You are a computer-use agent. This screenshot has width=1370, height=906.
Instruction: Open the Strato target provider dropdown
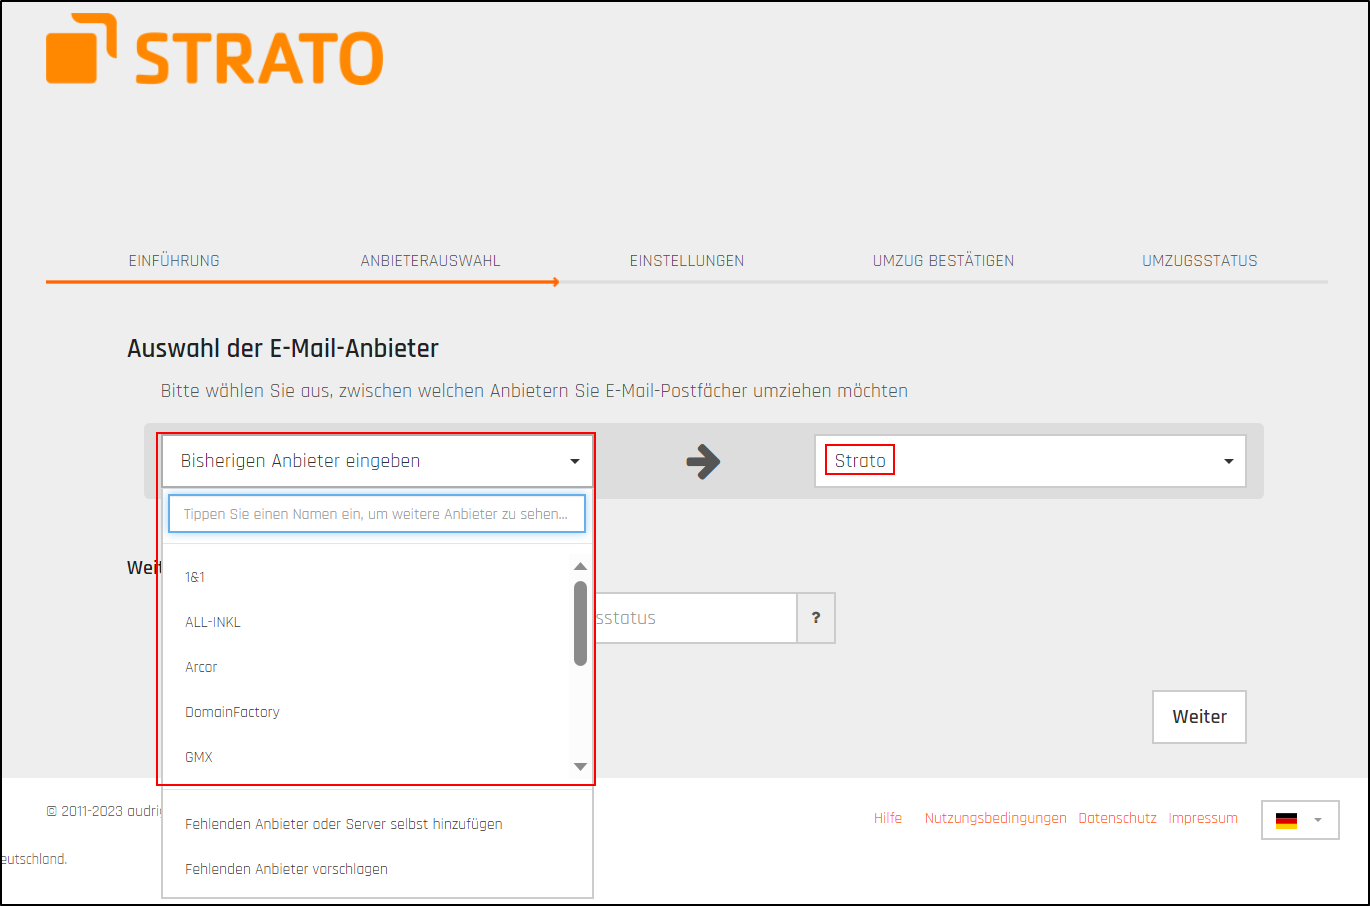click(x=1228, y=461)
